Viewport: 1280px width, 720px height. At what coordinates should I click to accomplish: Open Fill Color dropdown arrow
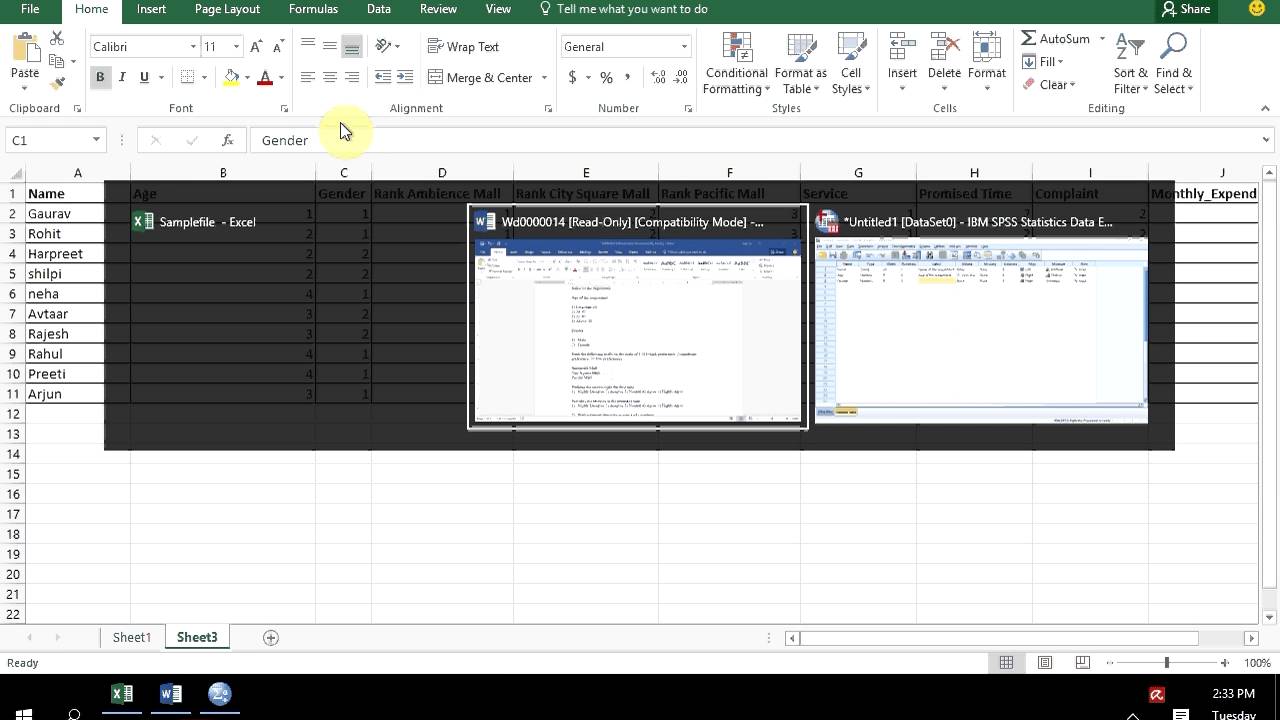point(247,78)
